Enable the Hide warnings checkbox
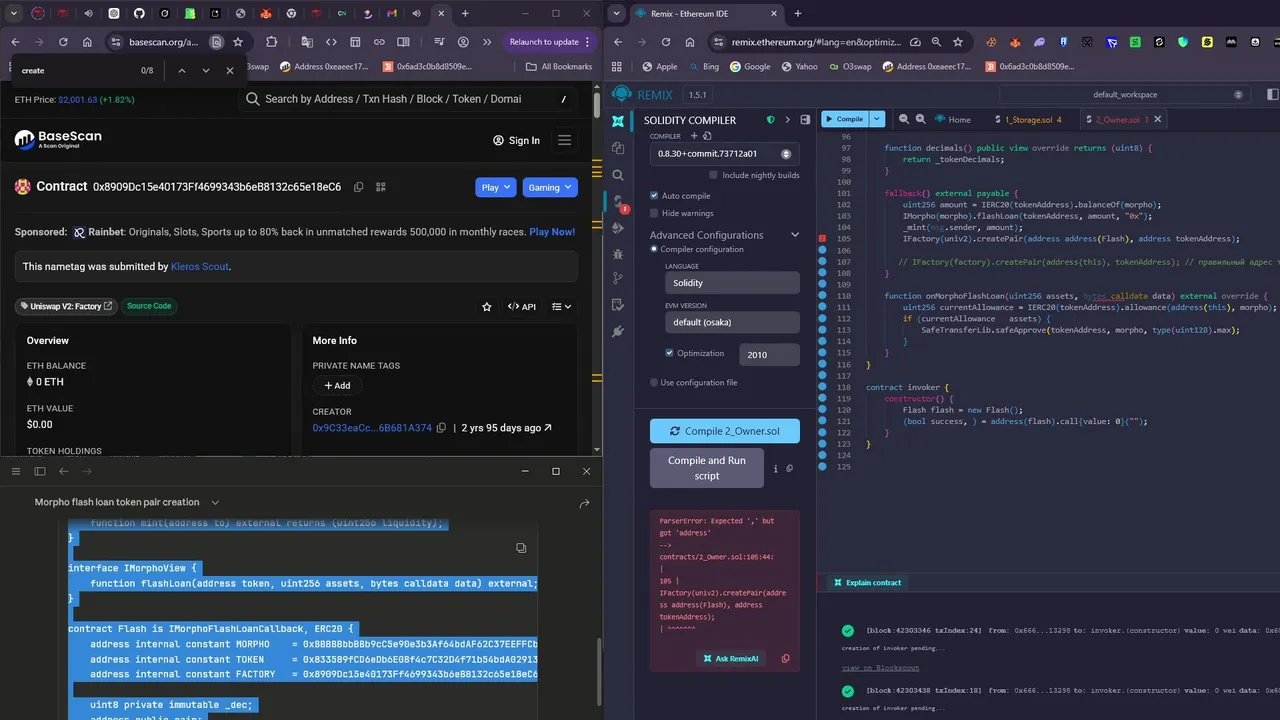 [x=654, y=213]
